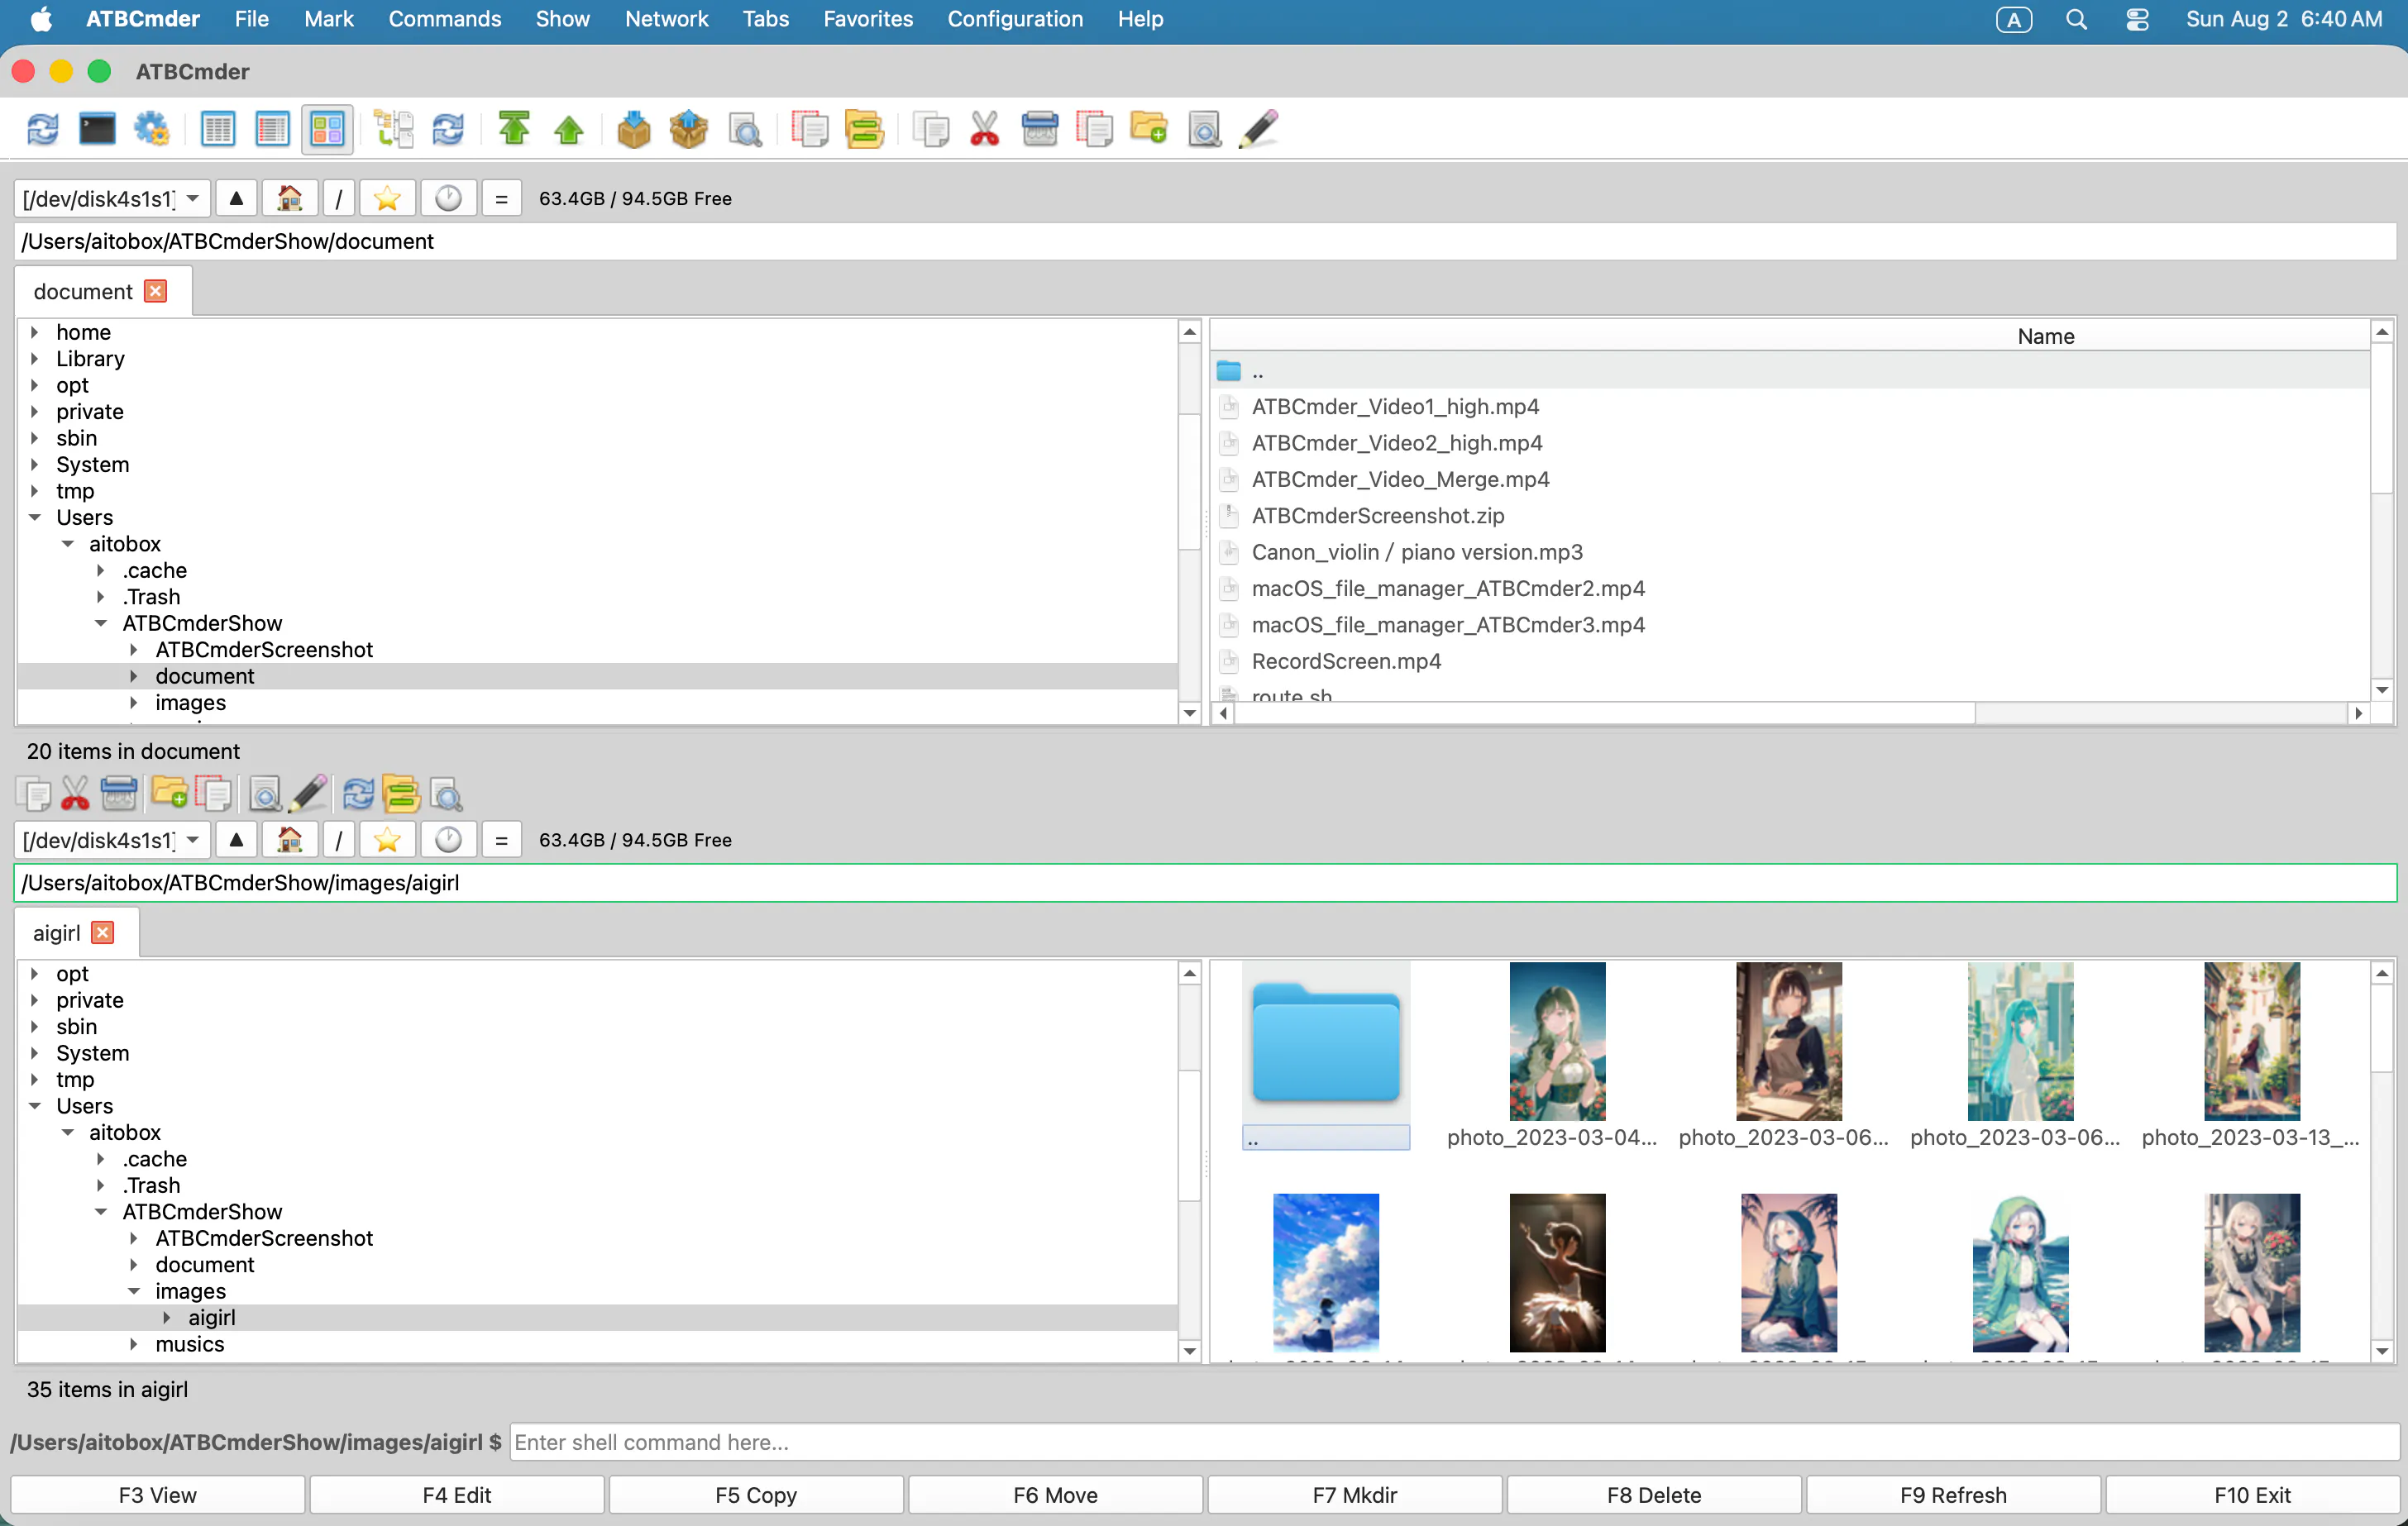Open the Mark menu
2408x1526 pixels.
click(x=329, y=19)
